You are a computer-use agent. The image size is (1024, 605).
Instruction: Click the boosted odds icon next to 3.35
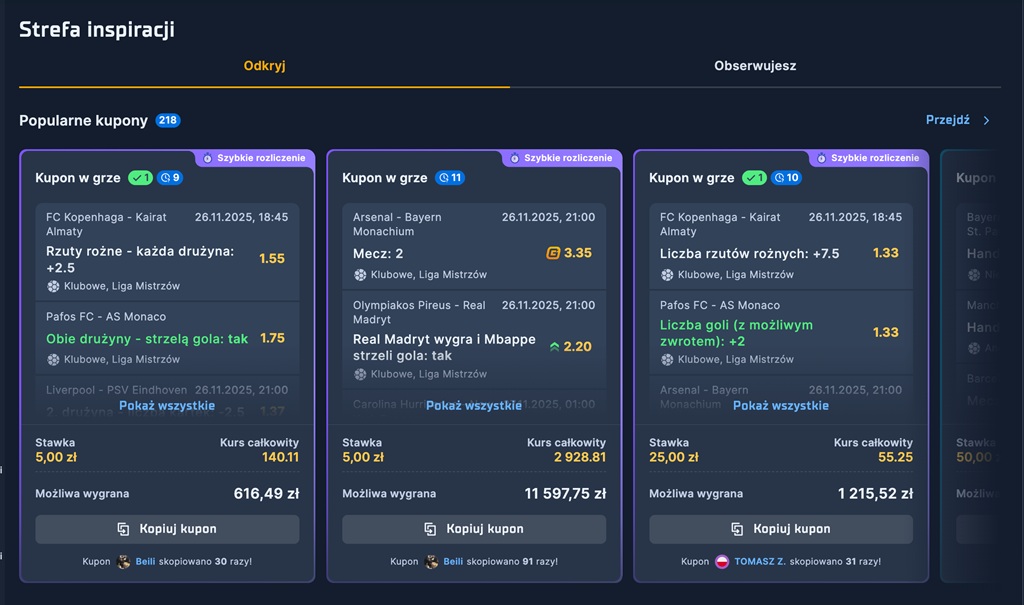click(x=552, y=253)
